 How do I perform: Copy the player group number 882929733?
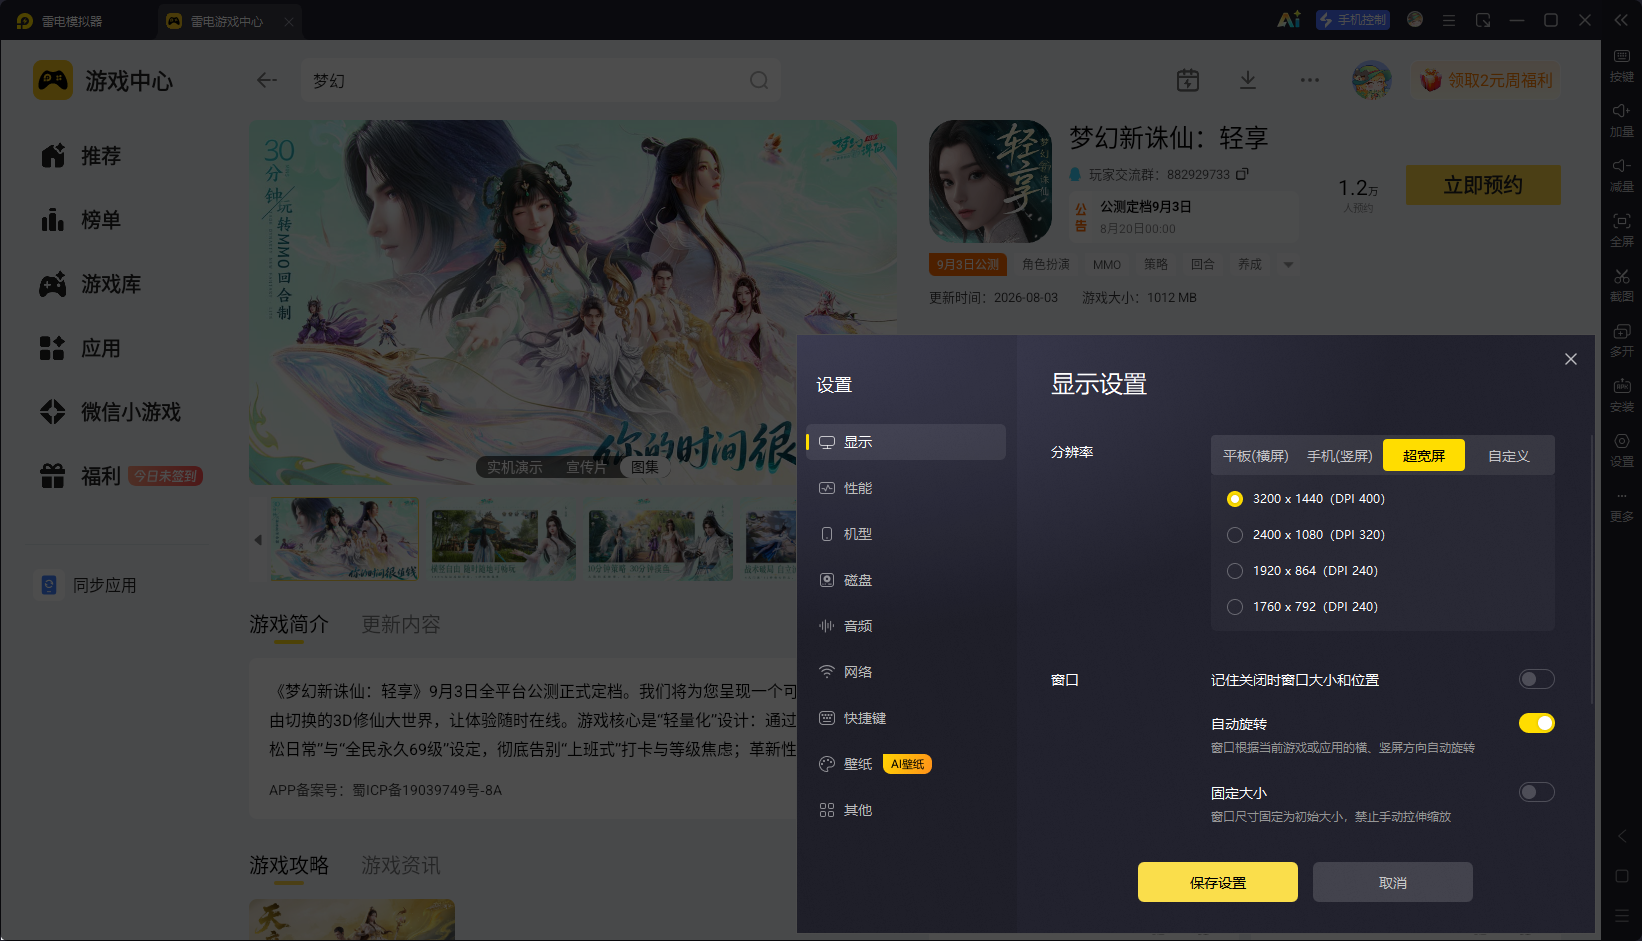point(1242,174)
